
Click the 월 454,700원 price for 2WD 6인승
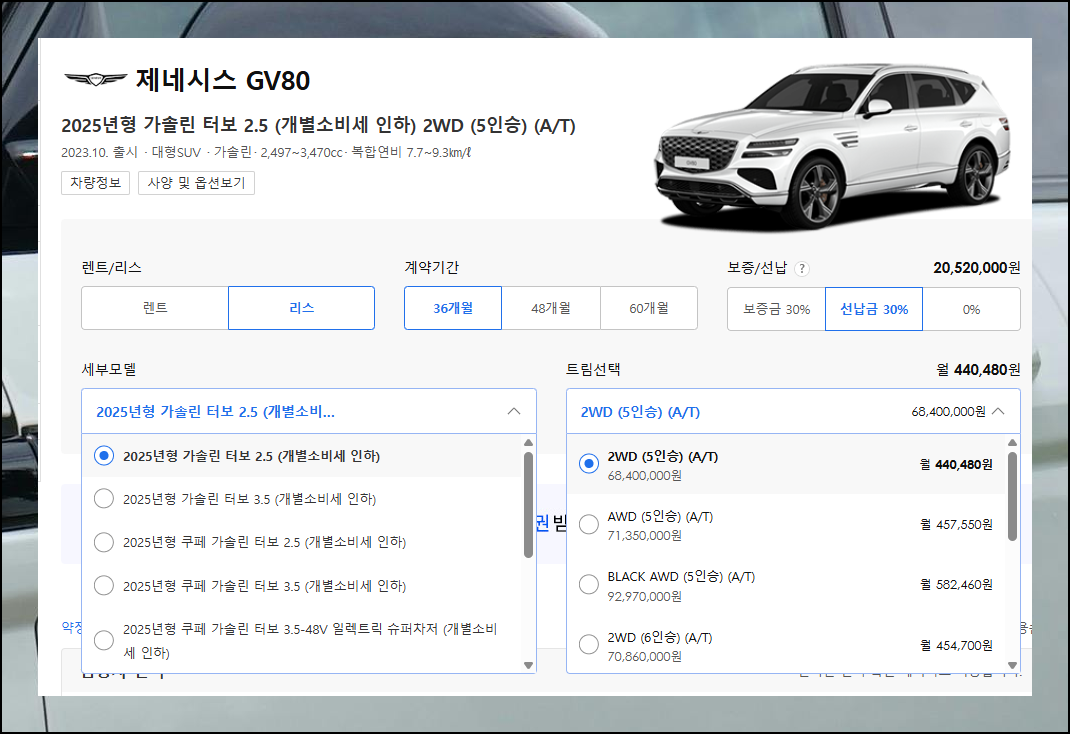point(956,645)
